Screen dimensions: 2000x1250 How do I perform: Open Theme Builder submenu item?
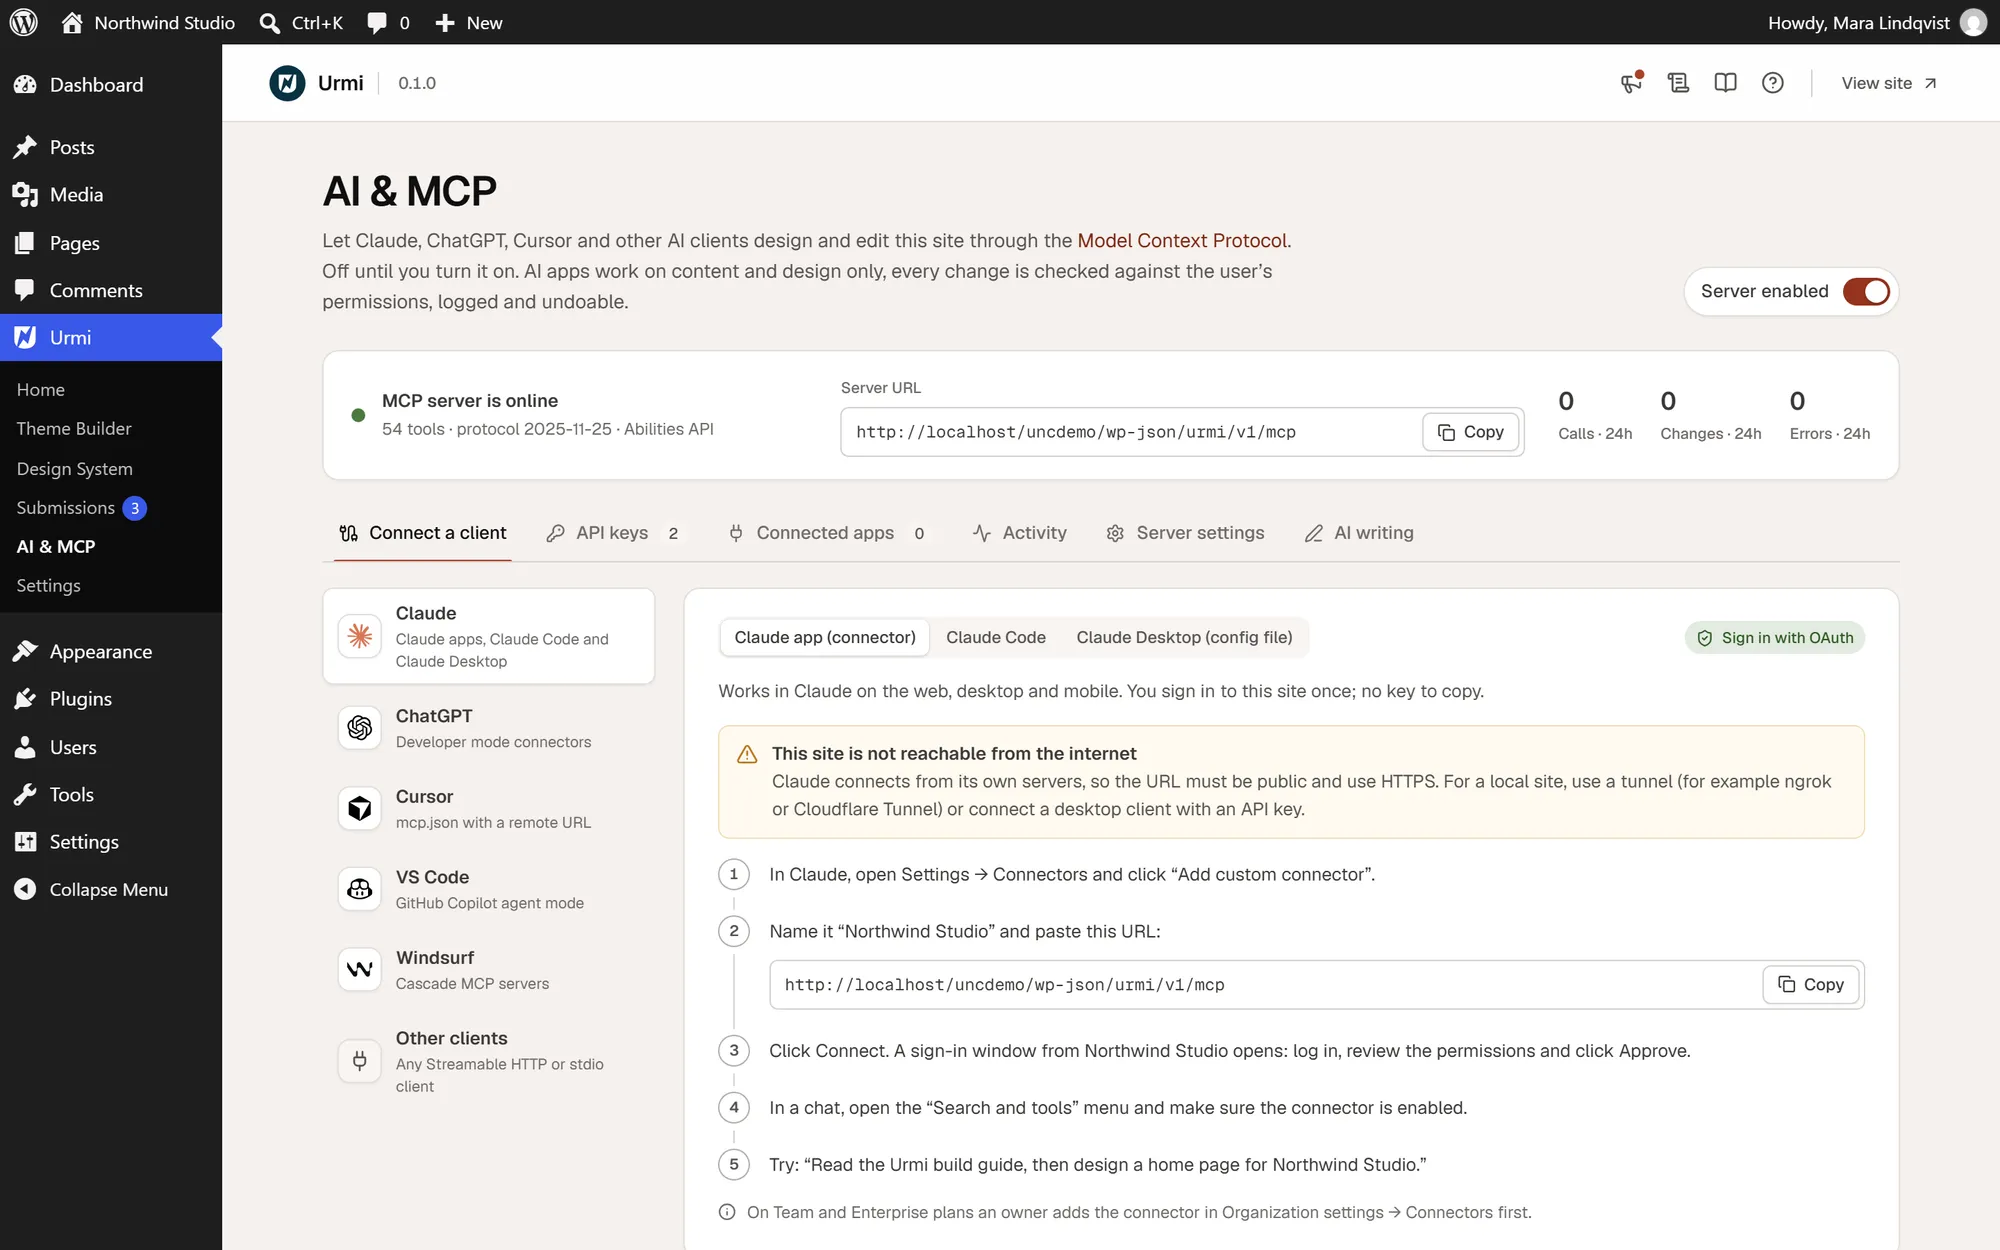tap(74, 429)
